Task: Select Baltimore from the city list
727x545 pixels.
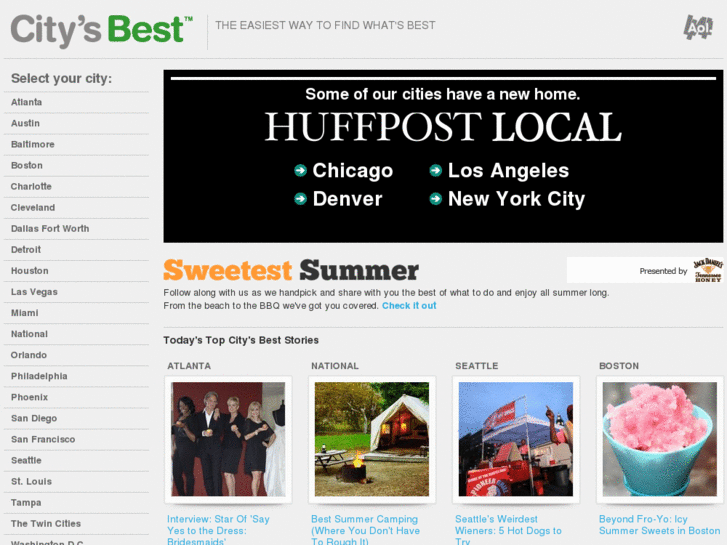Action: click(x=32, y=144)
